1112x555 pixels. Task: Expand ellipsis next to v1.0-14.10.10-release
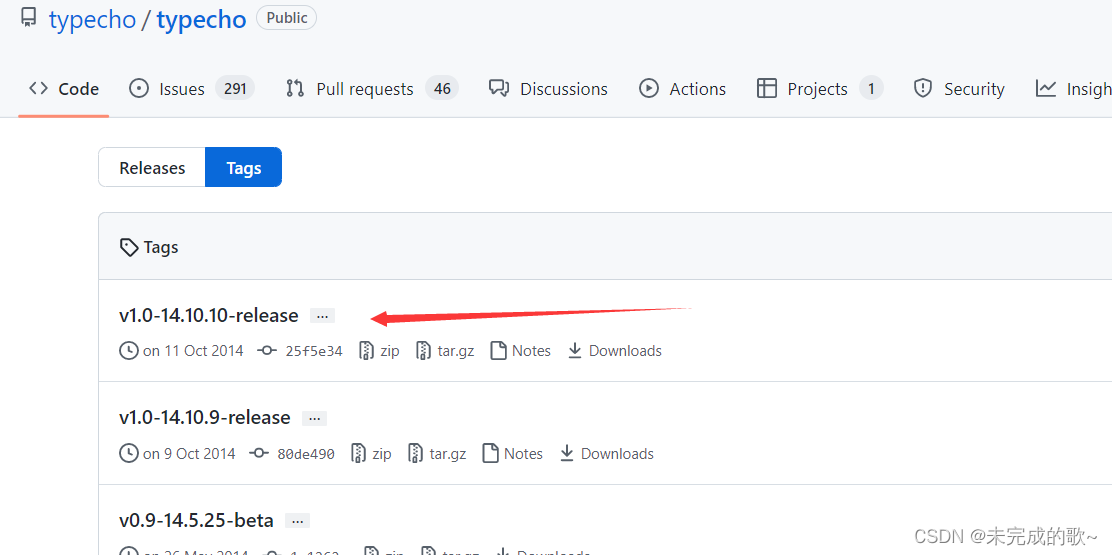coord(323,316)
